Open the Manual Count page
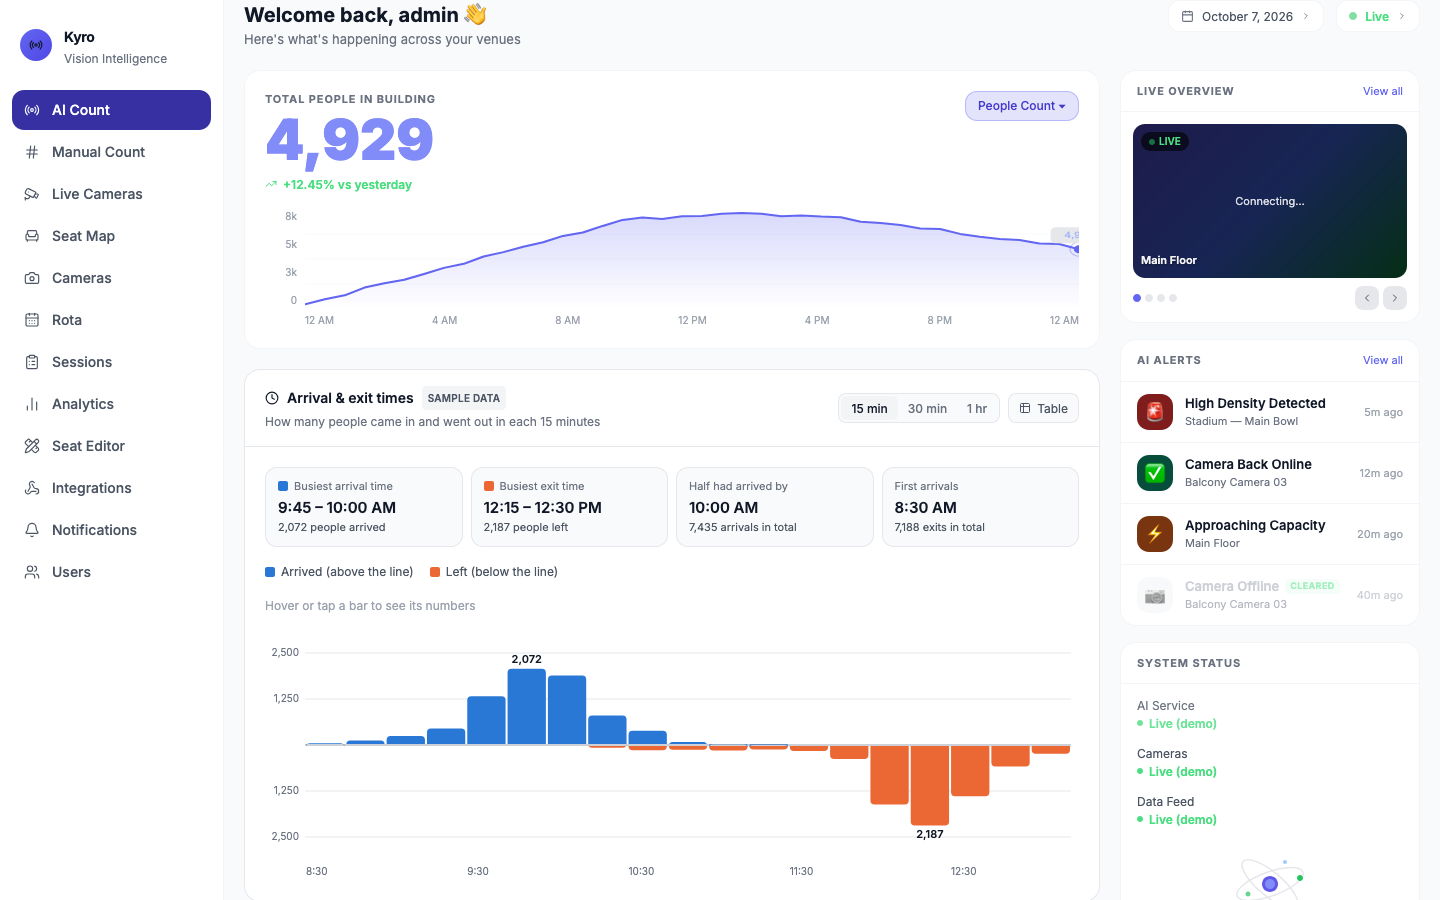Viewport: 1440px width, 900px height. point(111,152)
